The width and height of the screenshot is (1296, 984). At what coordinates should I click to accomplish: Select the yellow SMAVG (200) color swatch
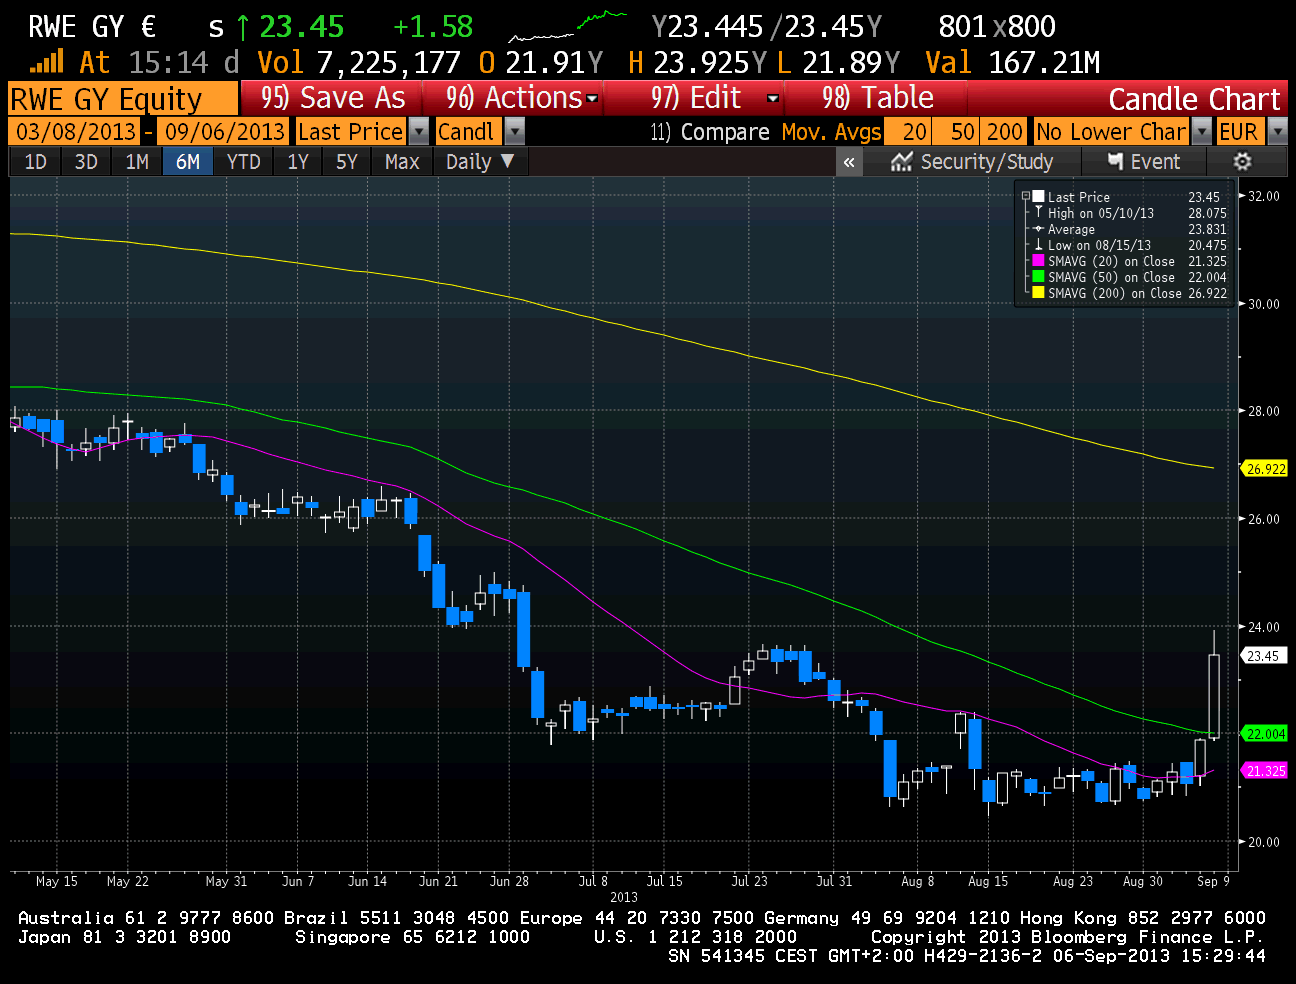(x=1038, y=293)
